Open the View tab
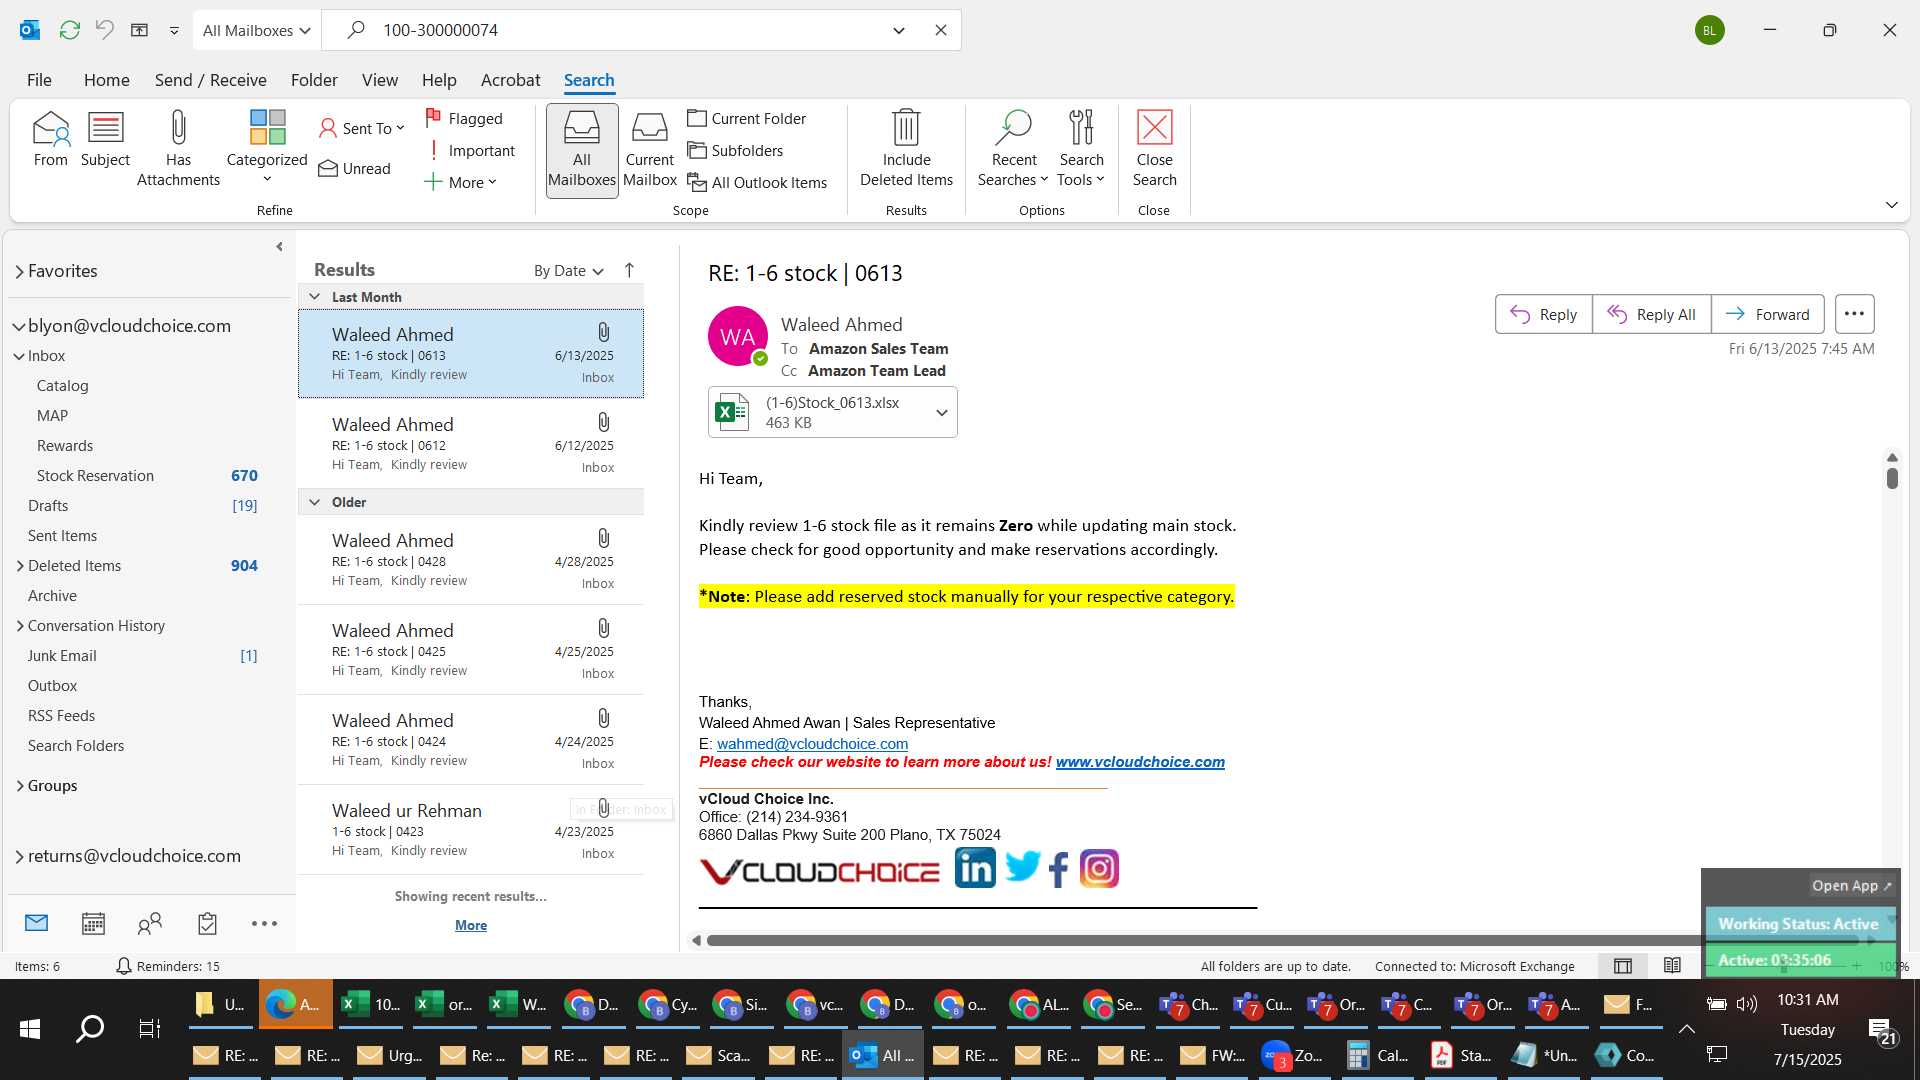The image size is (1920, 1080). (x=379, y=80)
